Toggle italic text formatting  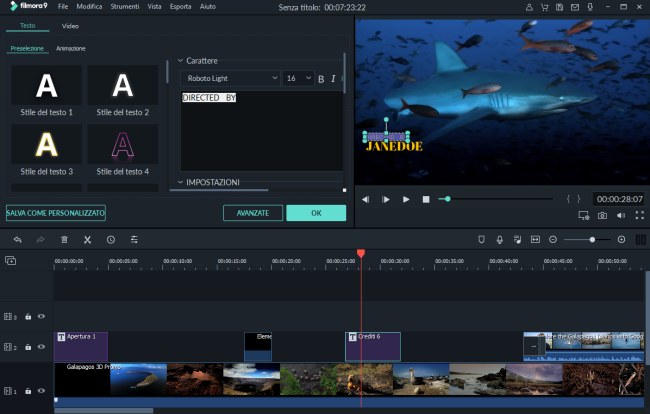(x=333, y=78)
